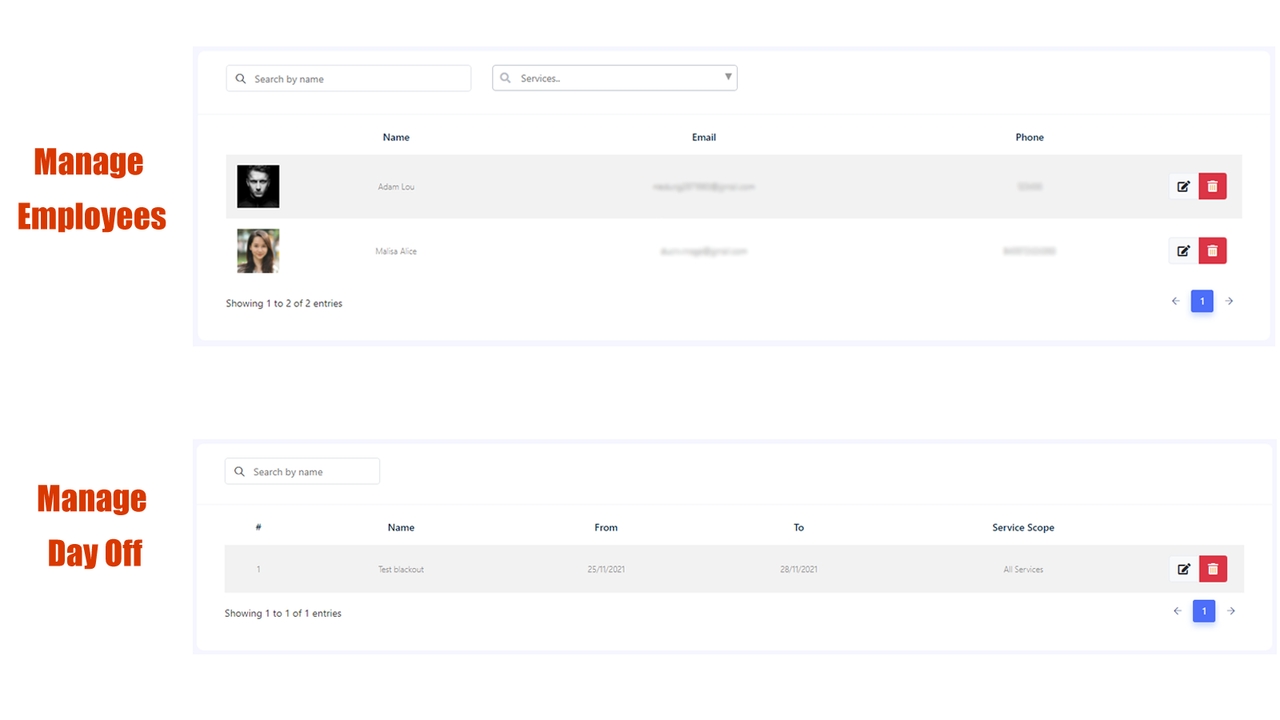Image resolution: width=1280 pixels, height=720 pixels.
Task: Select page 1 in day off pagination
Action: 1204,611
